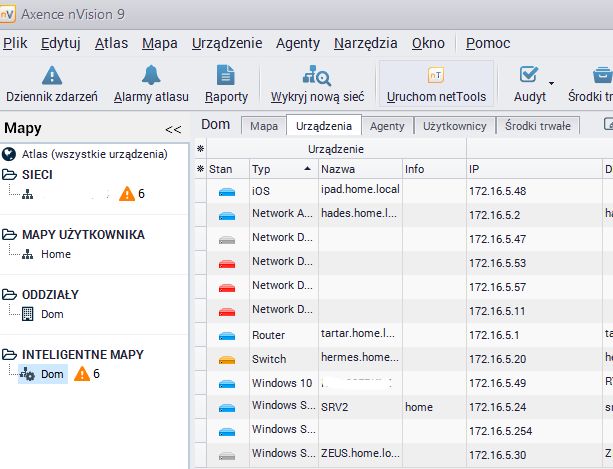This screenshot has height=469, width=613.
Task: Open the Agenty menu
Action: pyautogui.click(x=298, y=43)
